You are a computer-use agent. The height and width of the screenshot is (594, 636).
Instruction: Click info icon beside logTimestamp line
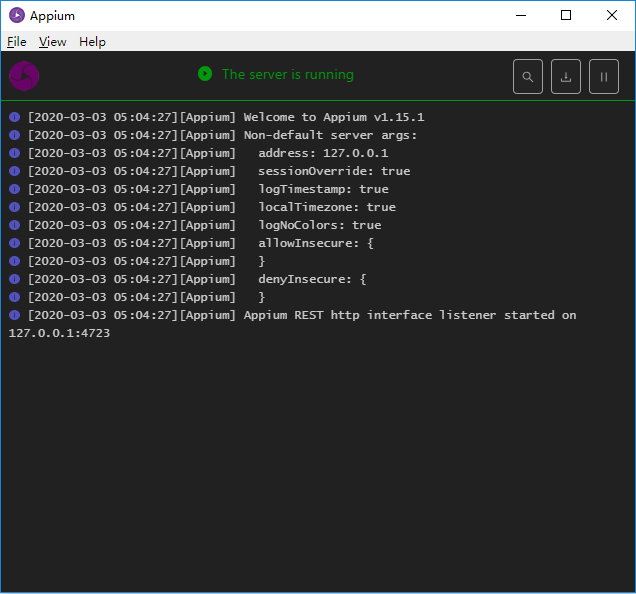[x=15, y=189]
